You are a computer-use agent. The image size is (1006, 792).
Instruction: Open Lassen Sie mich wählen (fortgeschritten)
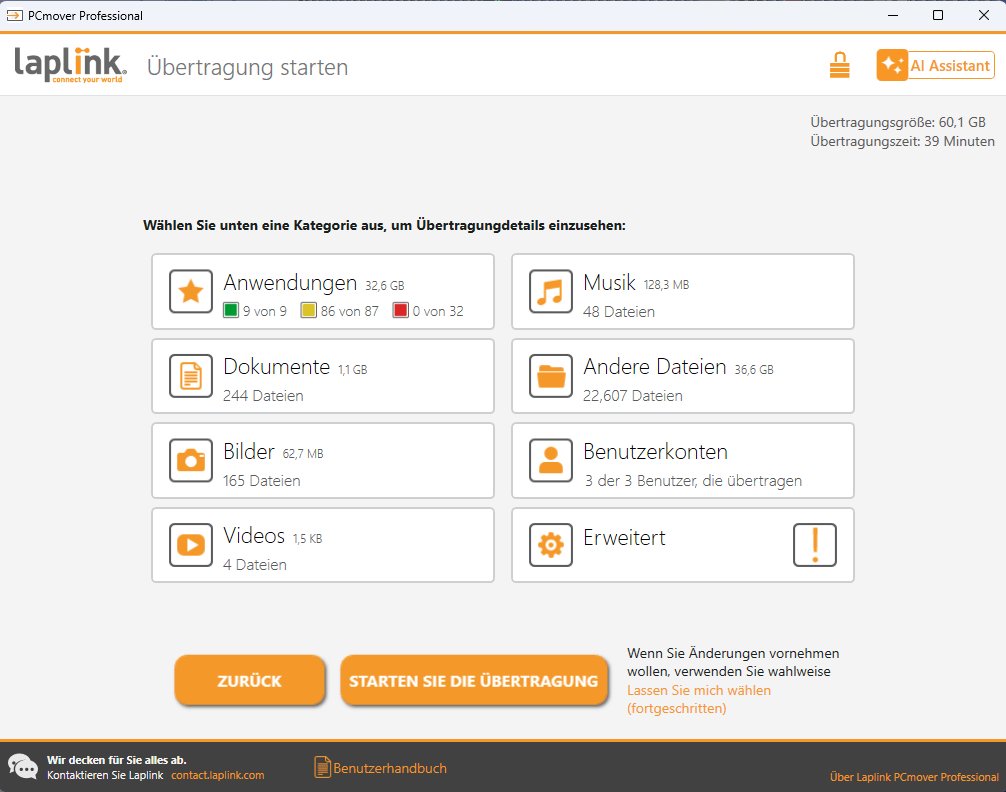(699, 699)
